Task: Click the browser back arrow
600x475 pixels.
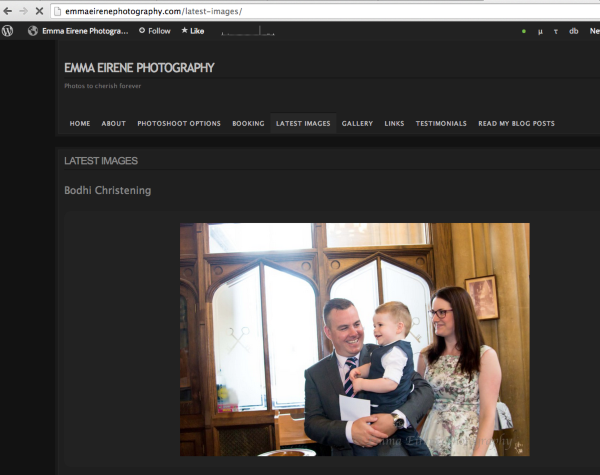Action: tap(7, 11)
